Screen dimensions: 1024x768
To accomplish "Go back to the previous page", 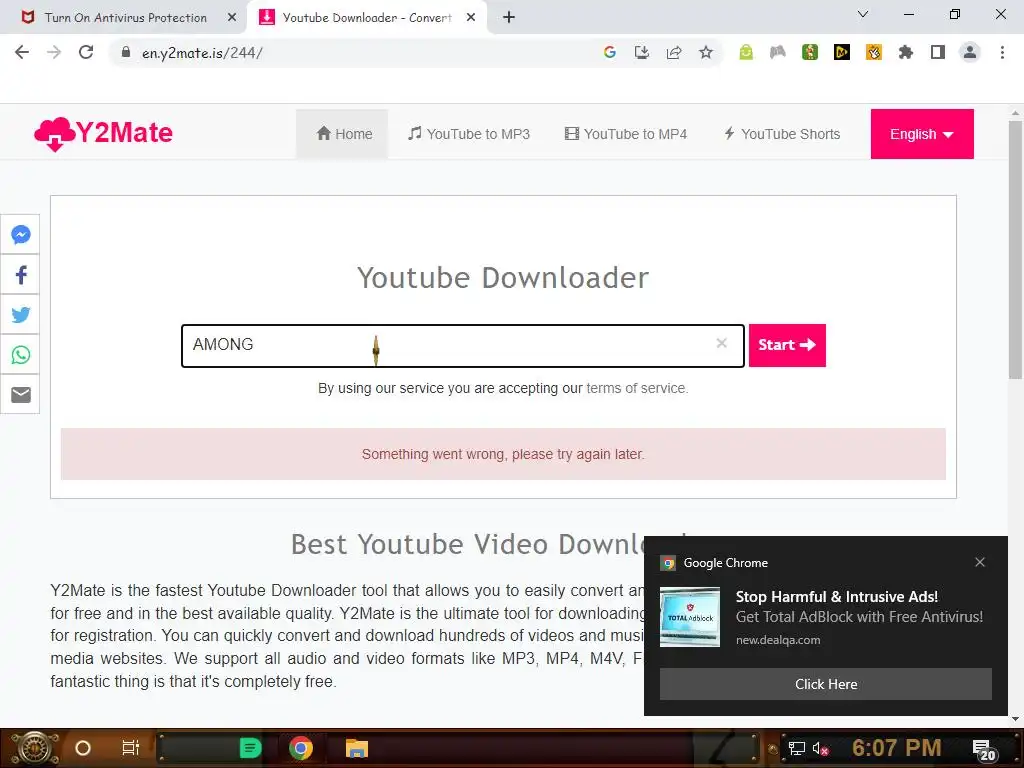I will (x=22, y=52).
